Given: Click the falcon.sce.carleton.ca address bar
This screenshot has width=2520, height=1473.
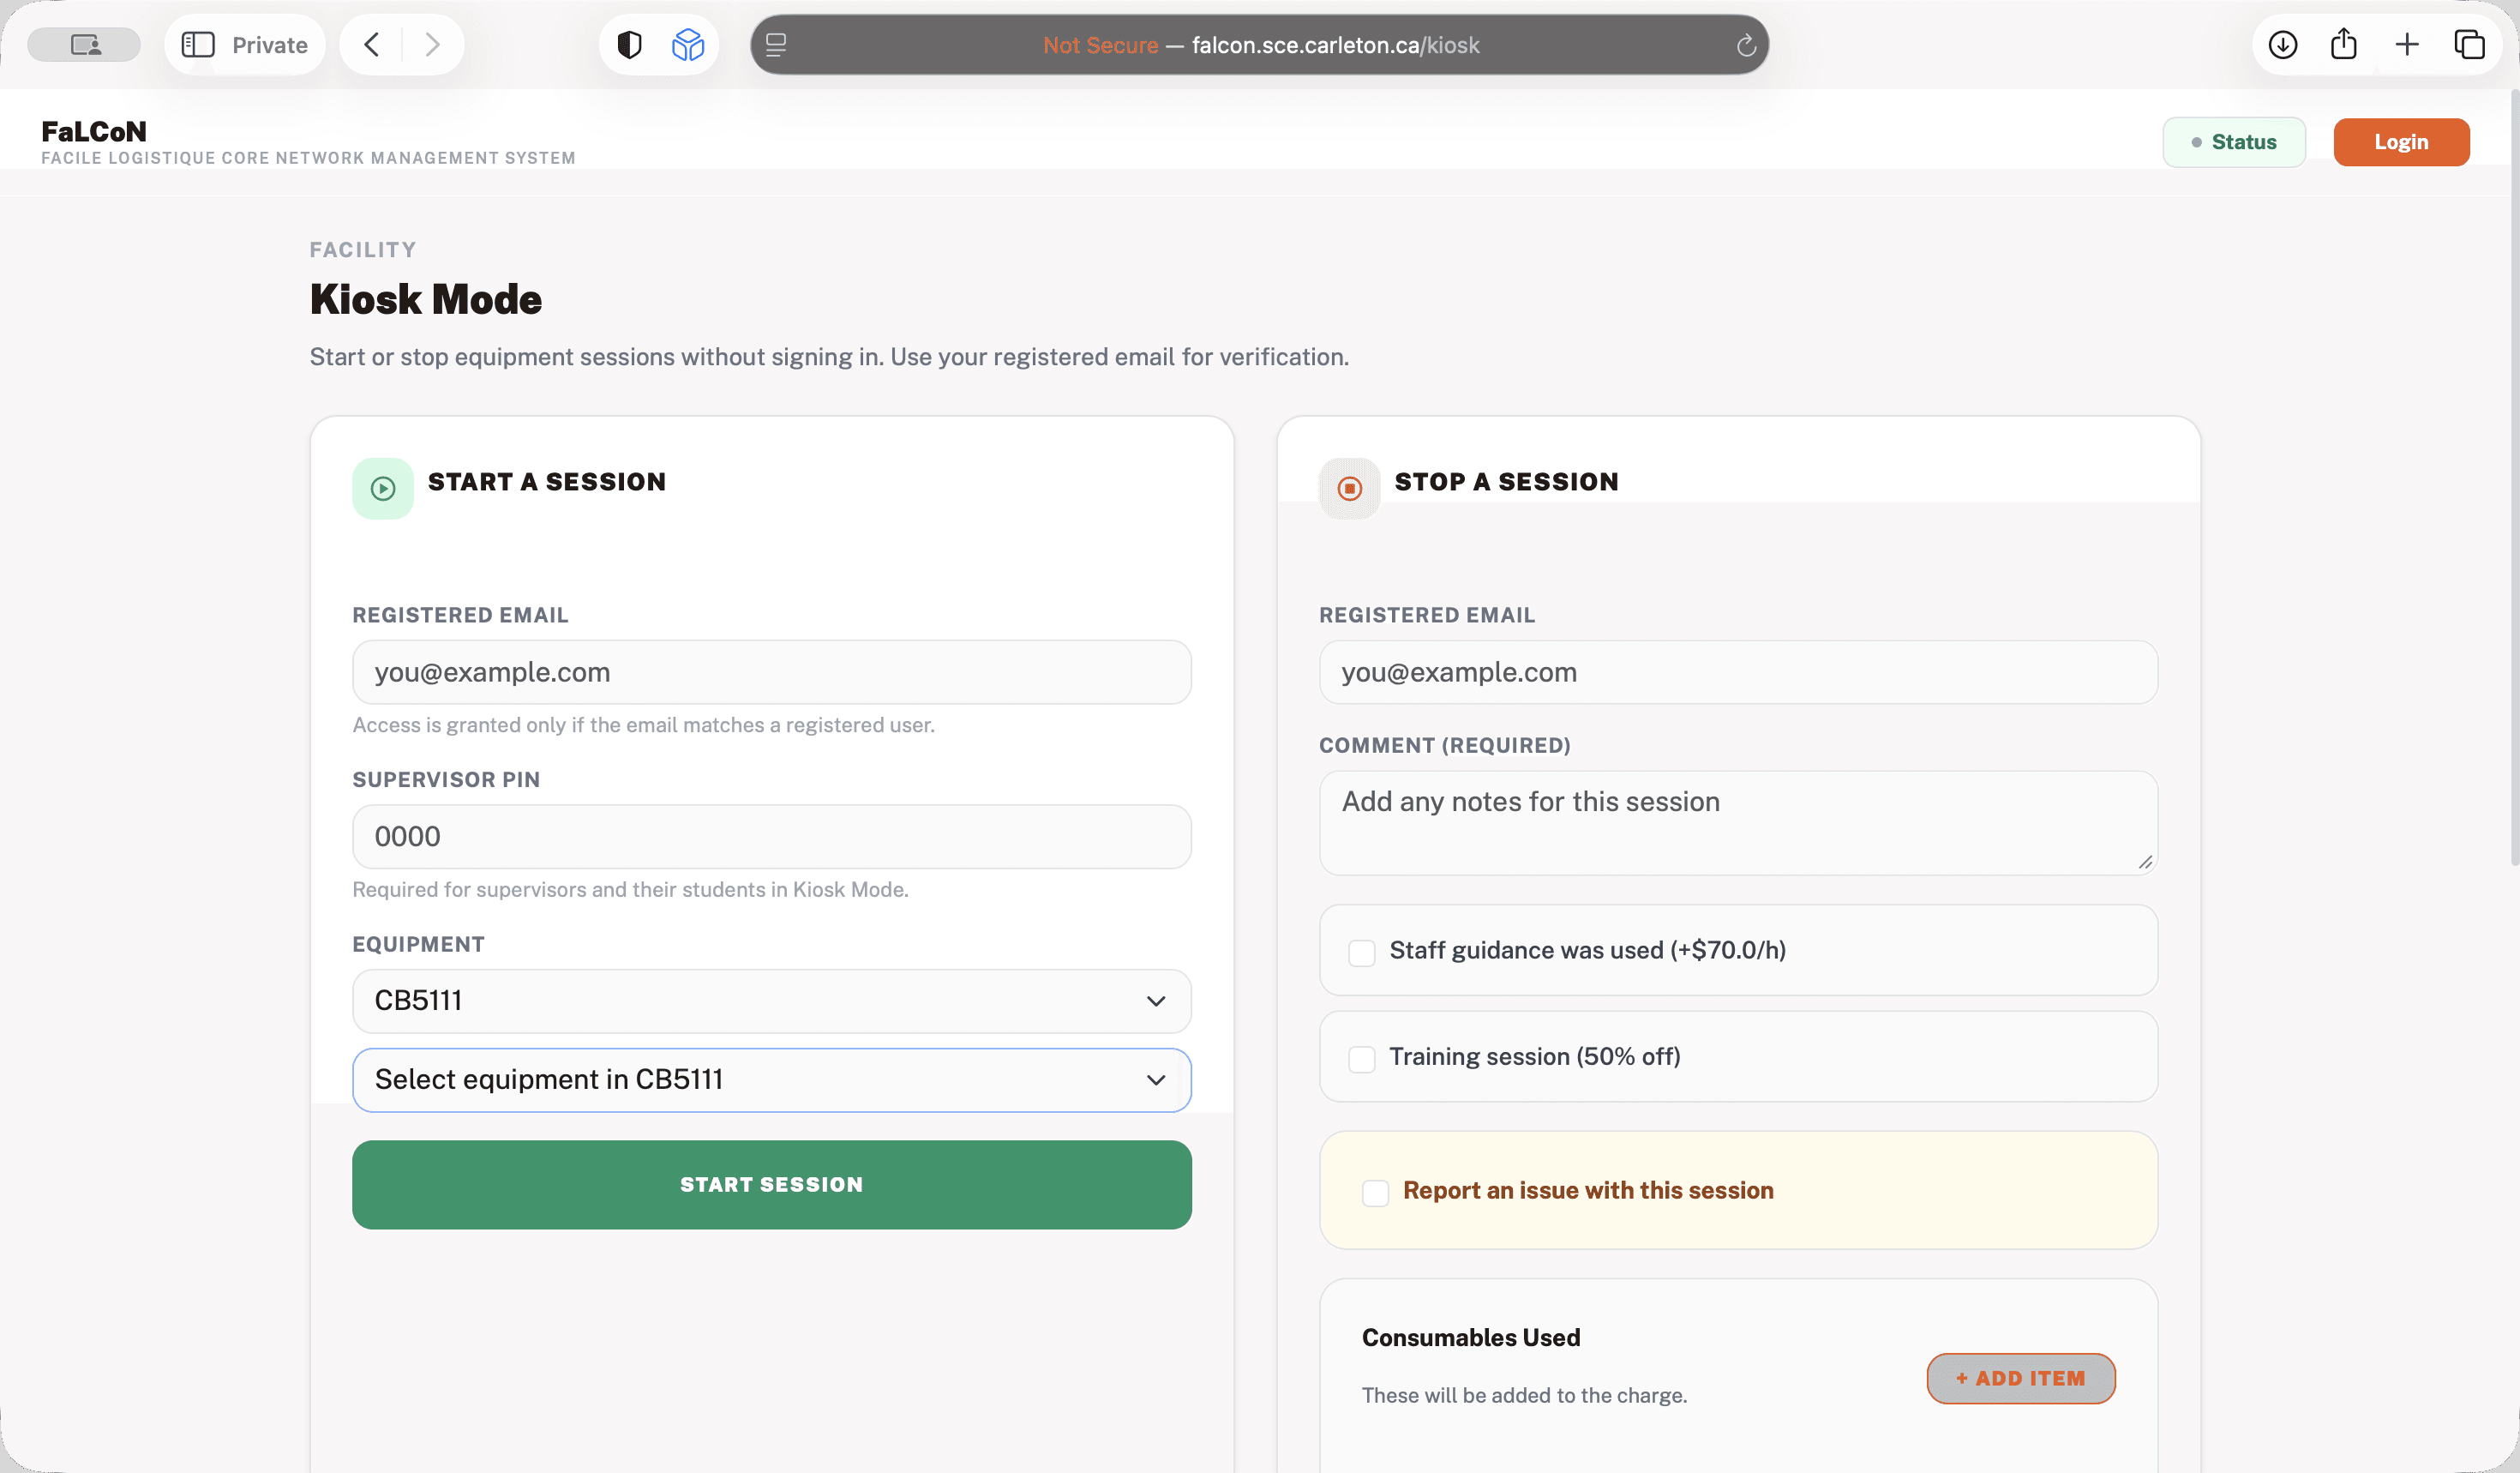Looking at the screenshot, I should (x=1260, y=45).
